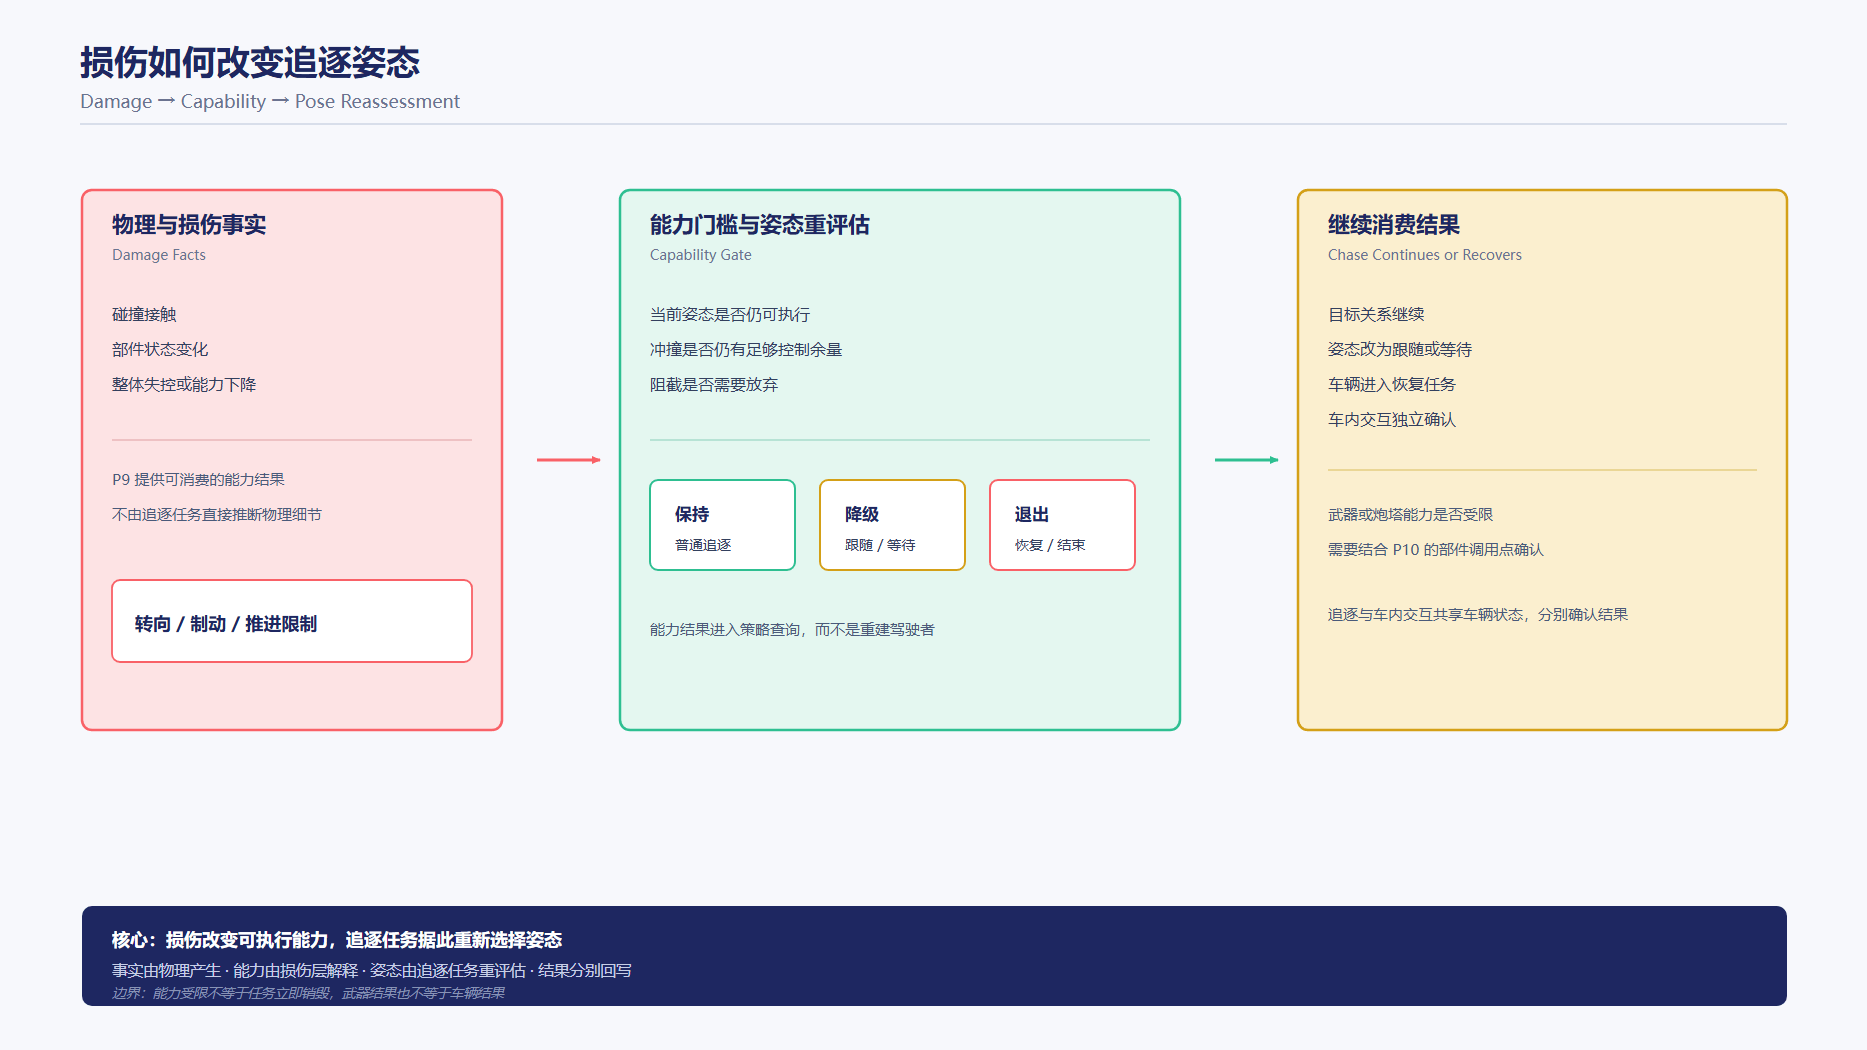Click text P9 提供可消费的能力结果
Image resolution: width=1867 pixels, height=1050 pixels.
click(198, 479)
